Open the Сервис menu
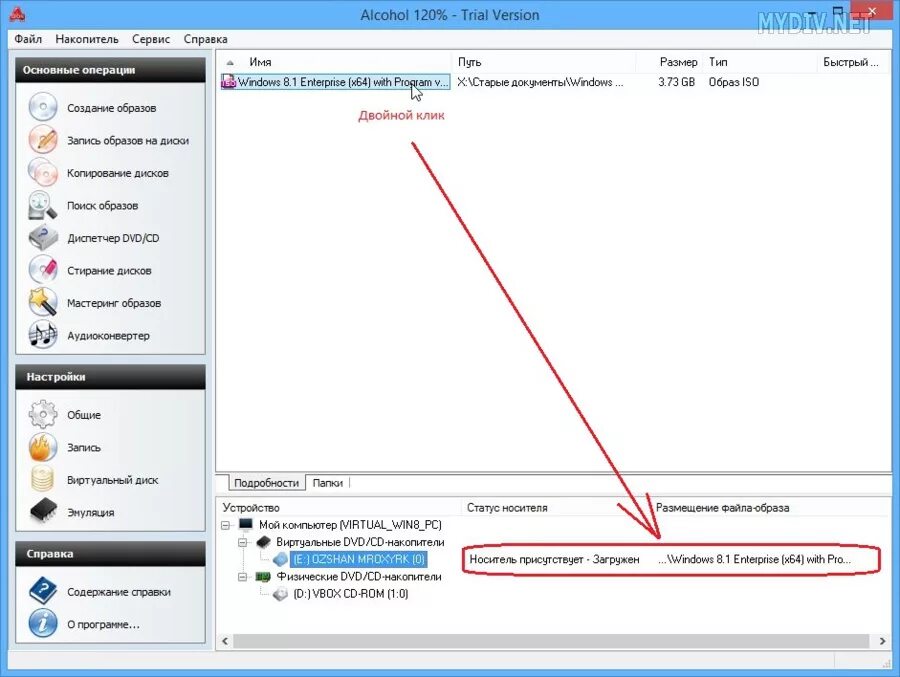The image size is (900, 677). point(151,39)
